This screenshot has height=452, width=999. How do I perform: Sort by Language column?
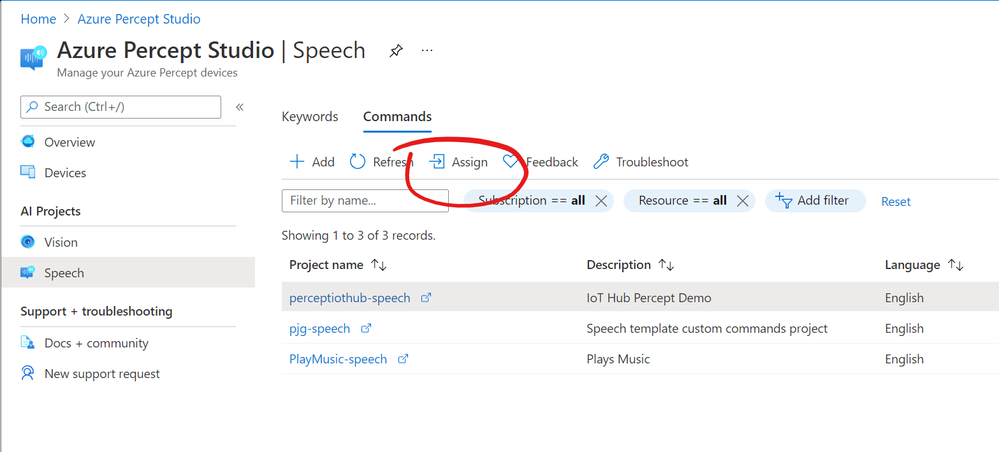tap(955, 265)
